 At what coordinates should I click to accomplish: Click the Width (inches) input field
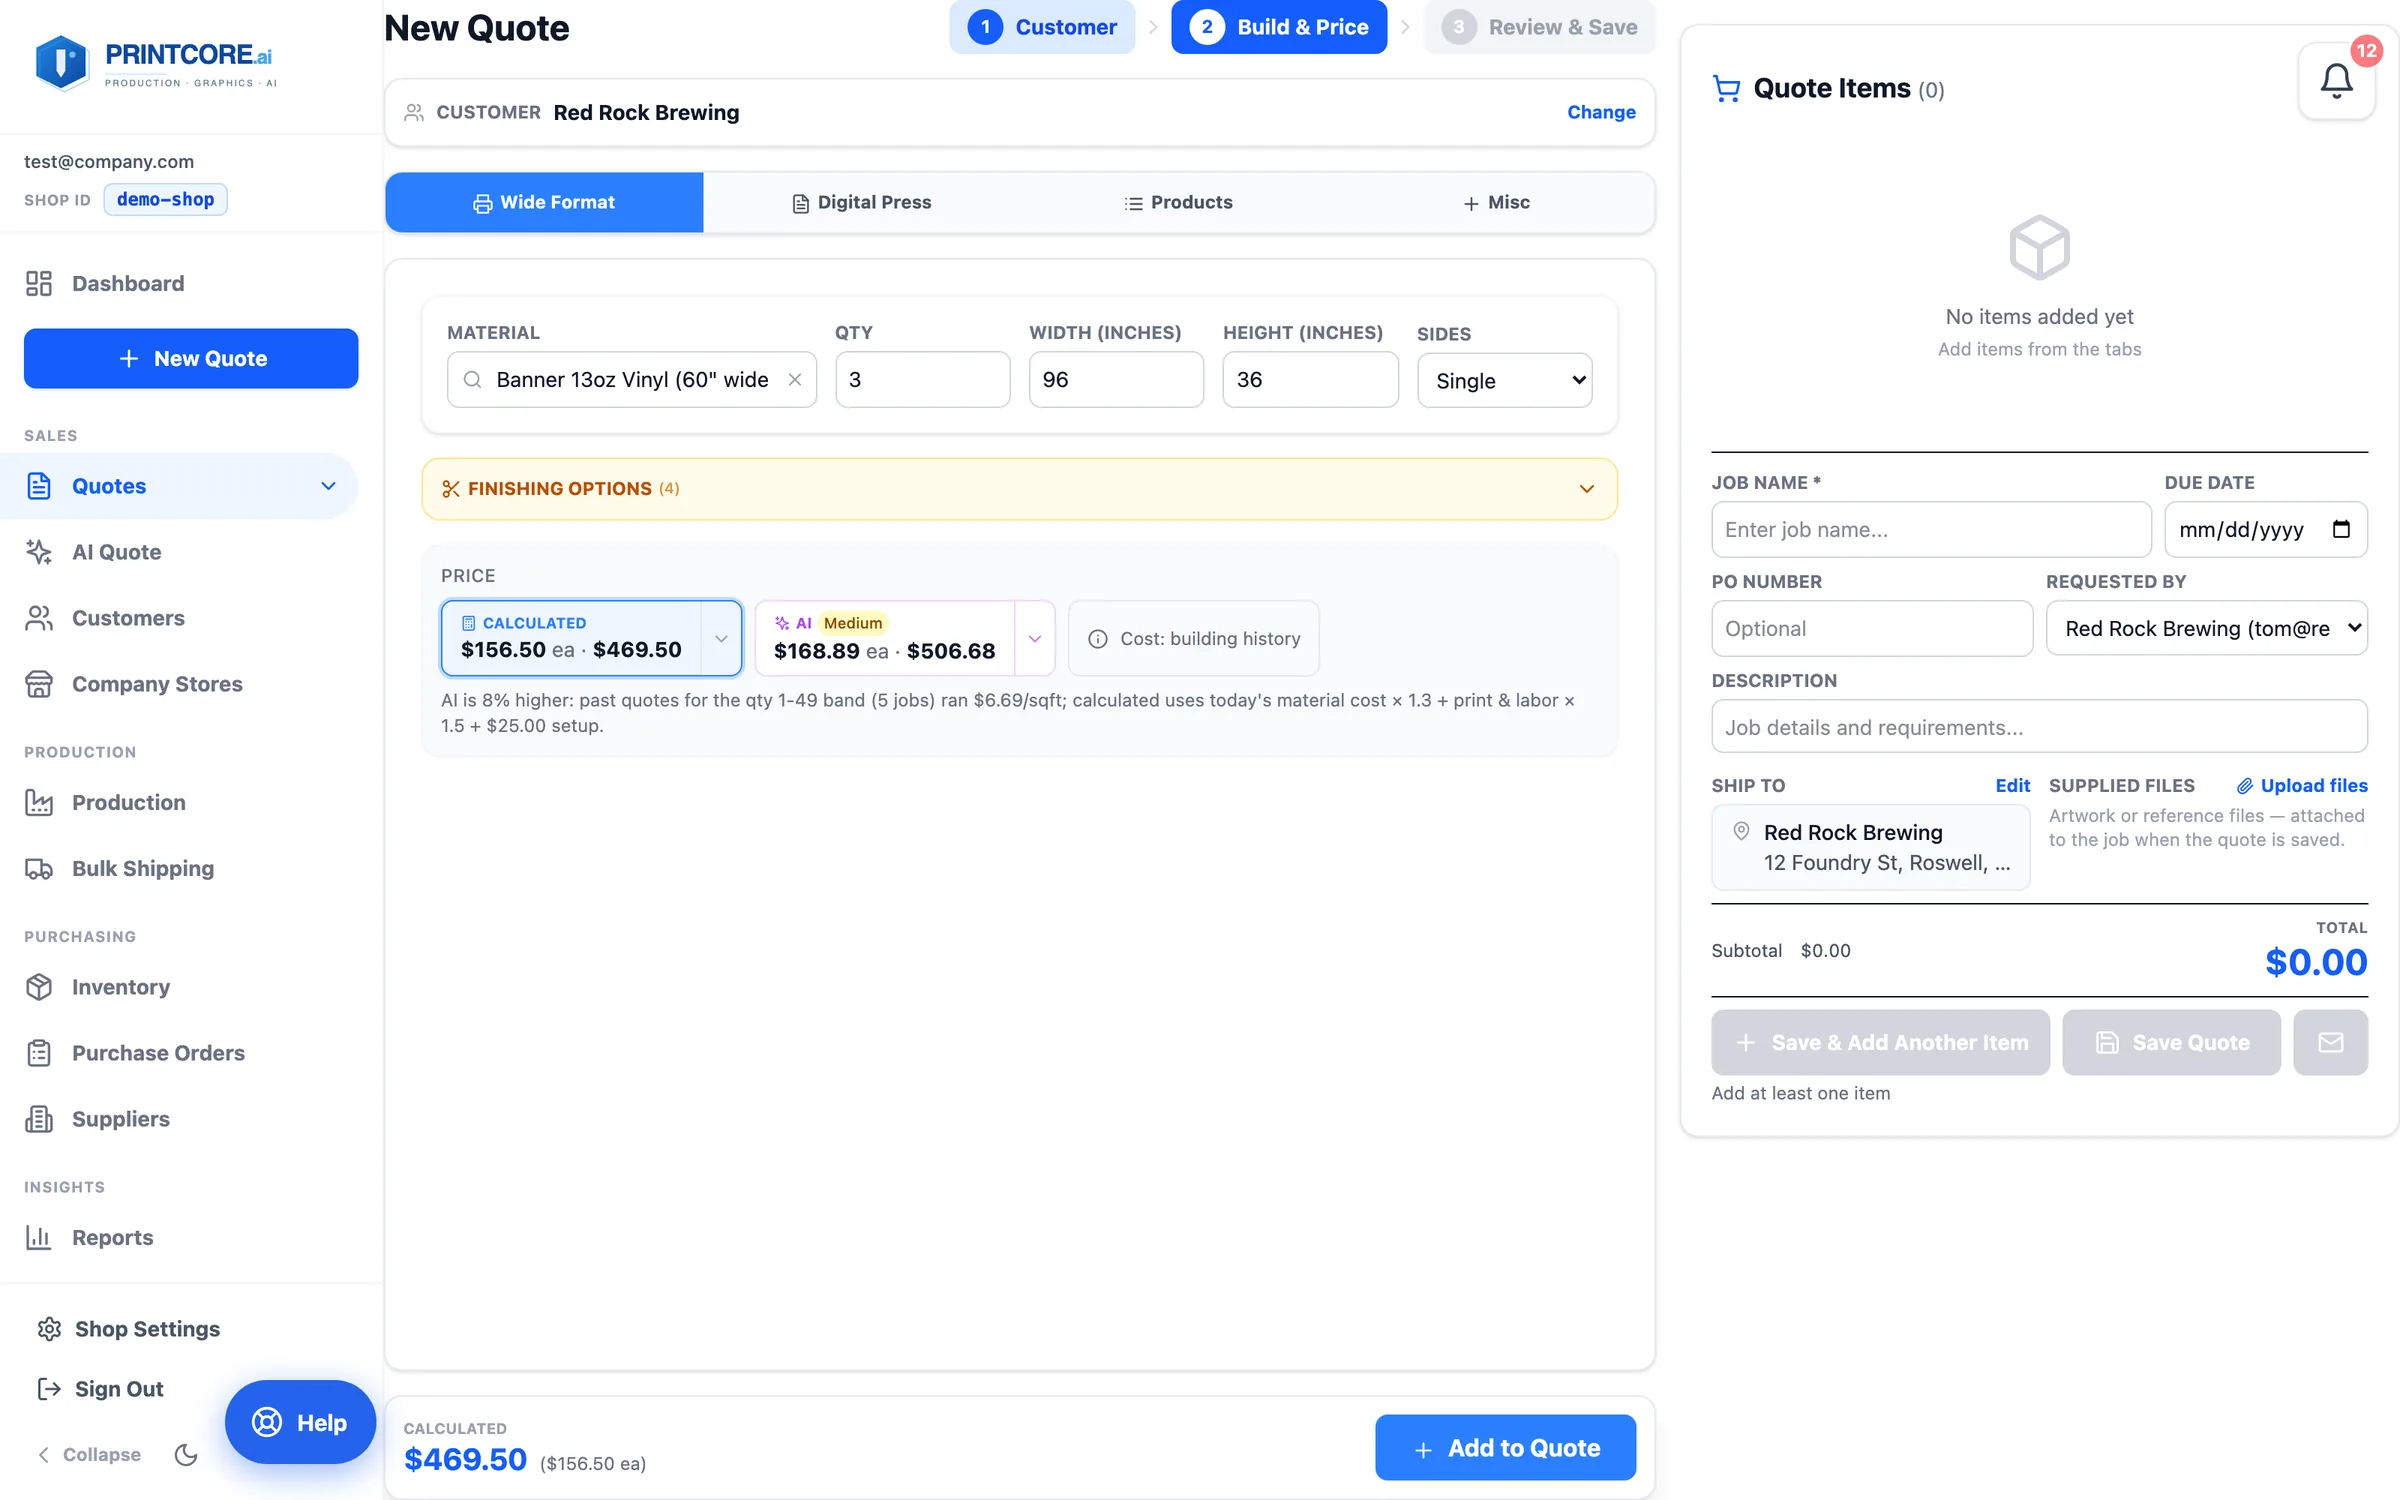click(1116, 380)
